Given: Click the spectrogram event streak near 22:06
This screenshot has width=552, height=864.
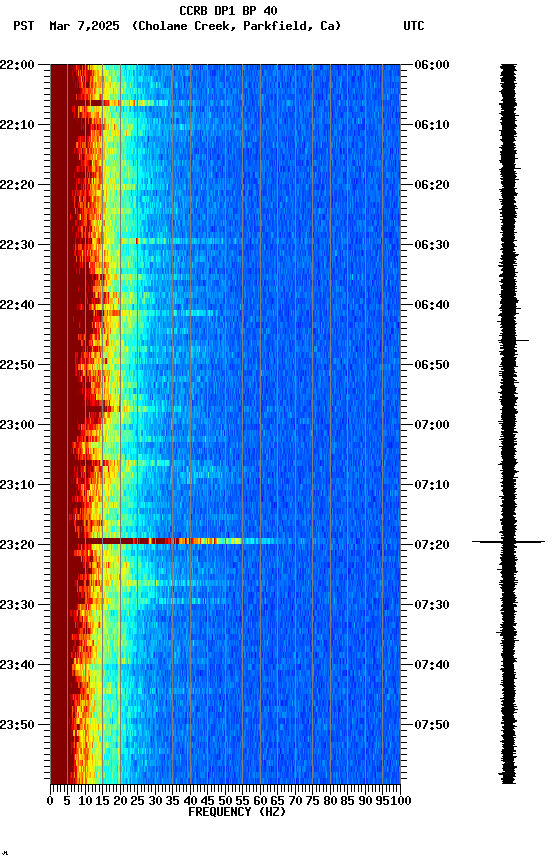Looking at the screenshot, I should pos(122,103).
